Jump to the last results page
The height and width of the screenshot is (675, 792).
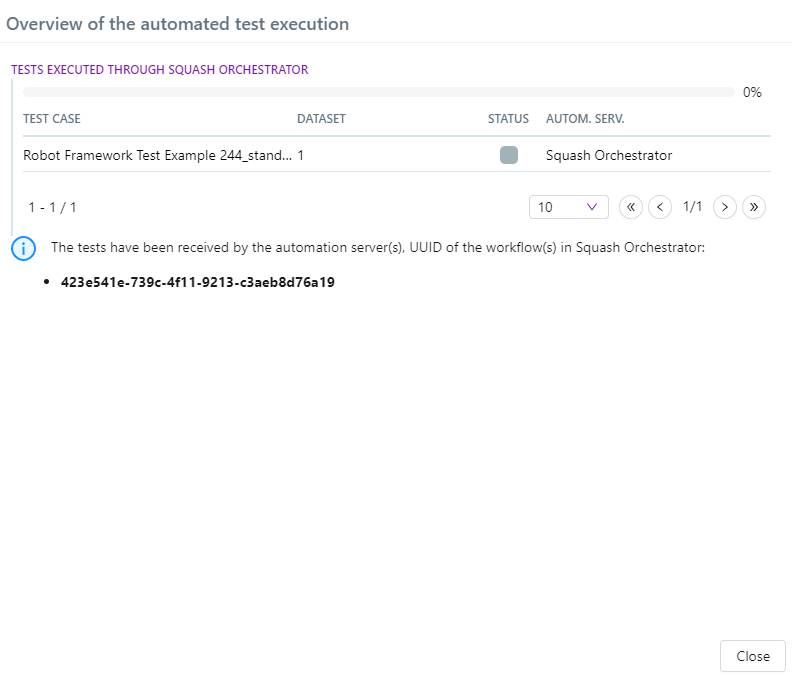click(x=754, y=207)
